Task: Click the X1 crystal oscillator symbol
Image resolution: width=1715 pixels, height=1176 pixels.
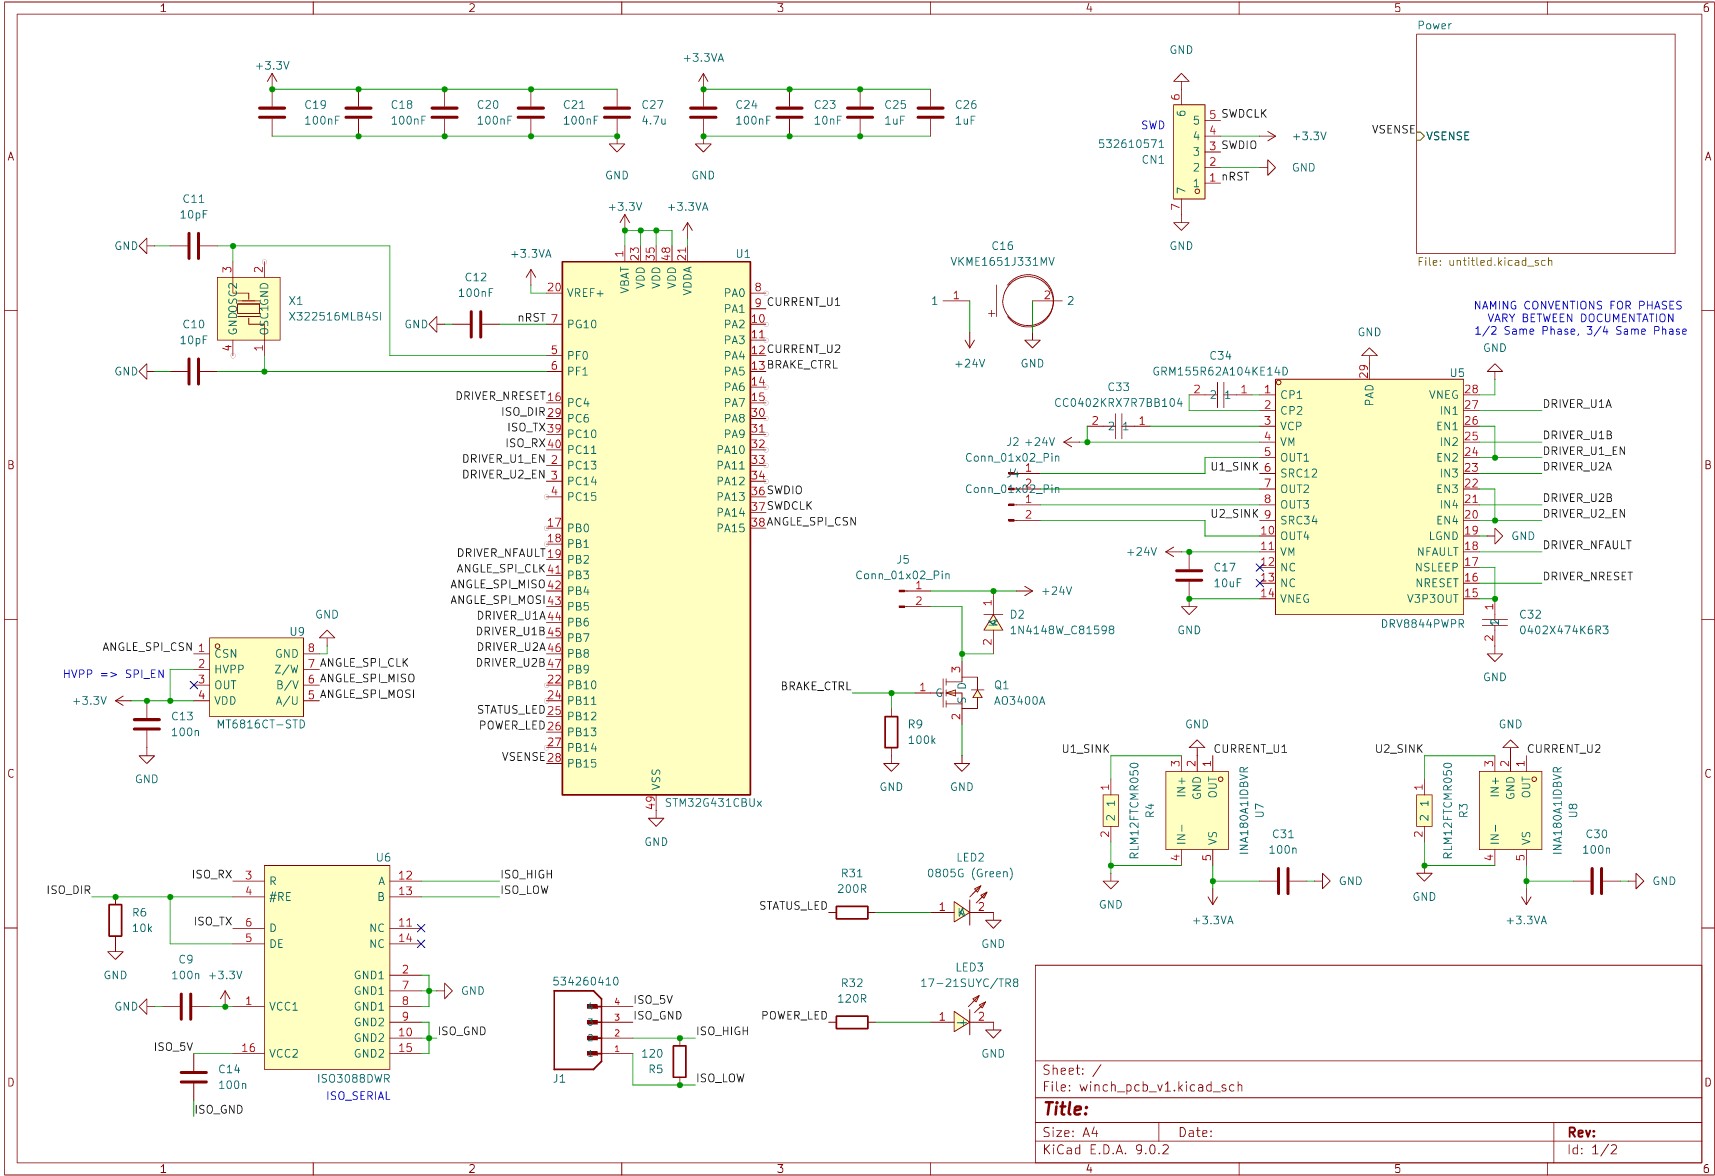Action: pos(248,309)
